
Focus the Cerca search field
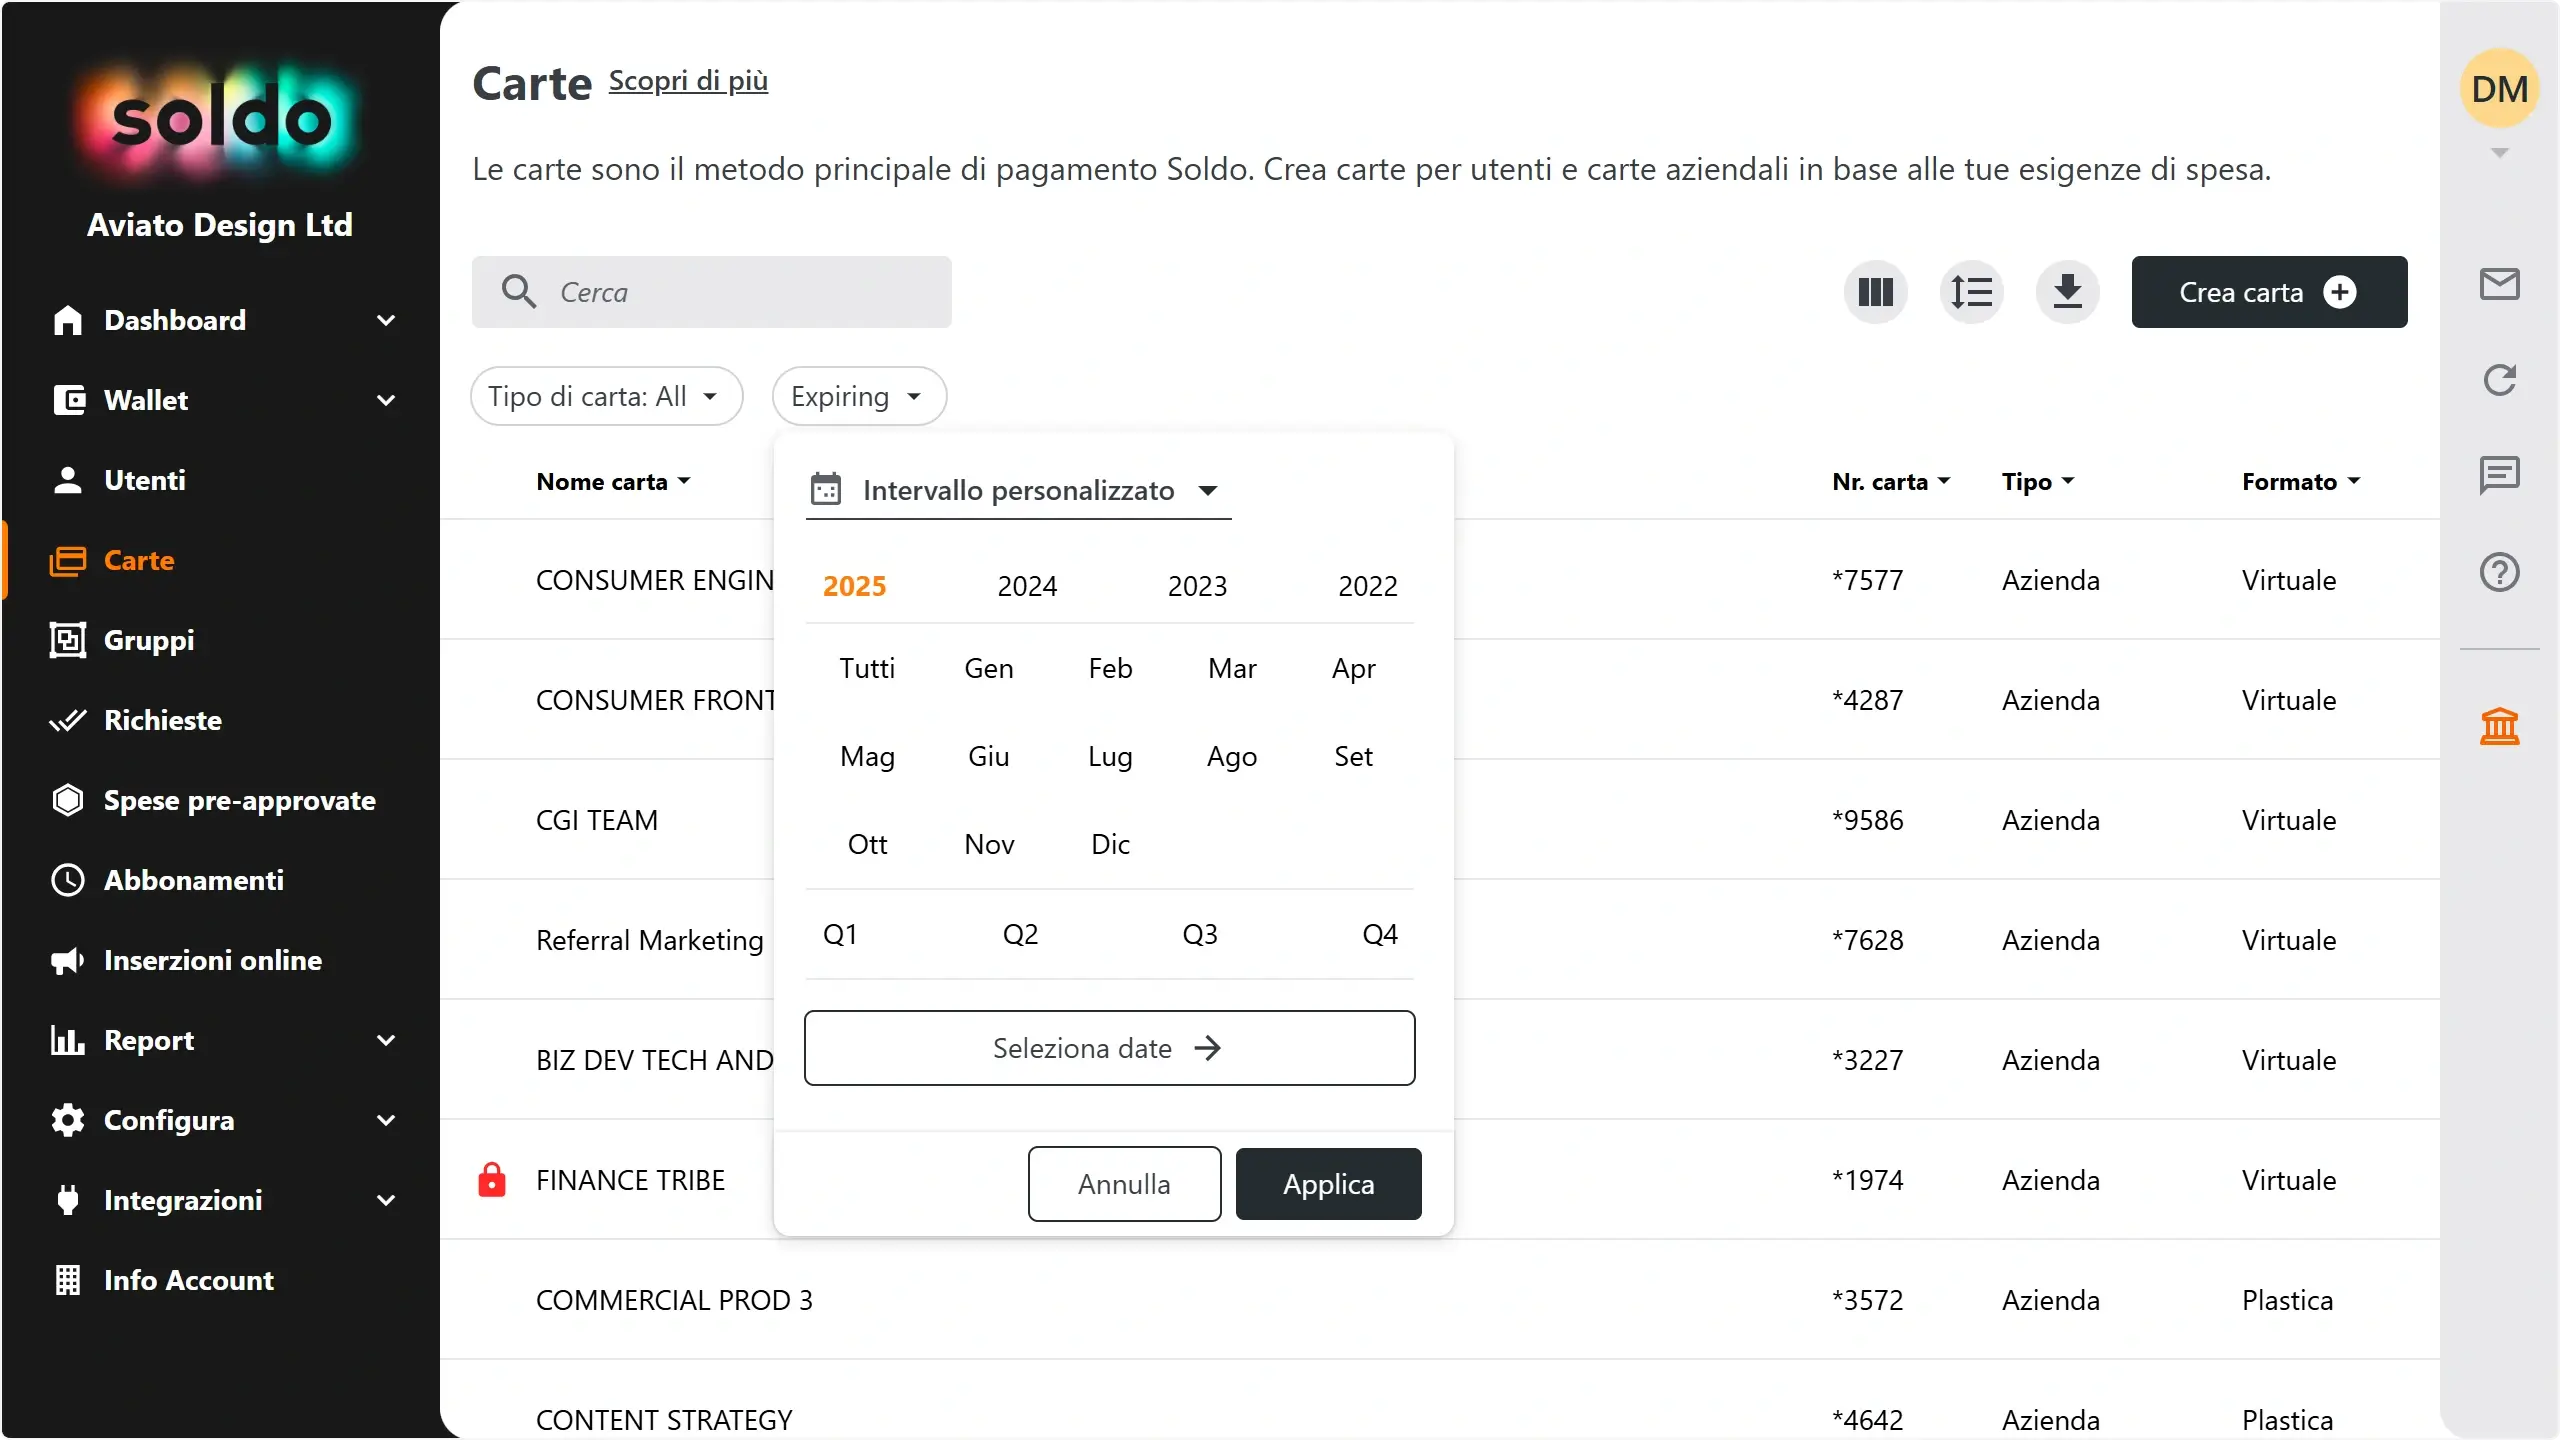tap(711, 292)
